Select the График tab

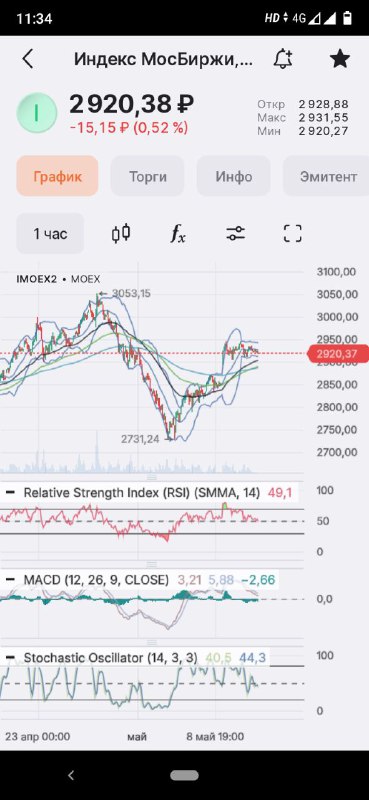pos(57,177)
